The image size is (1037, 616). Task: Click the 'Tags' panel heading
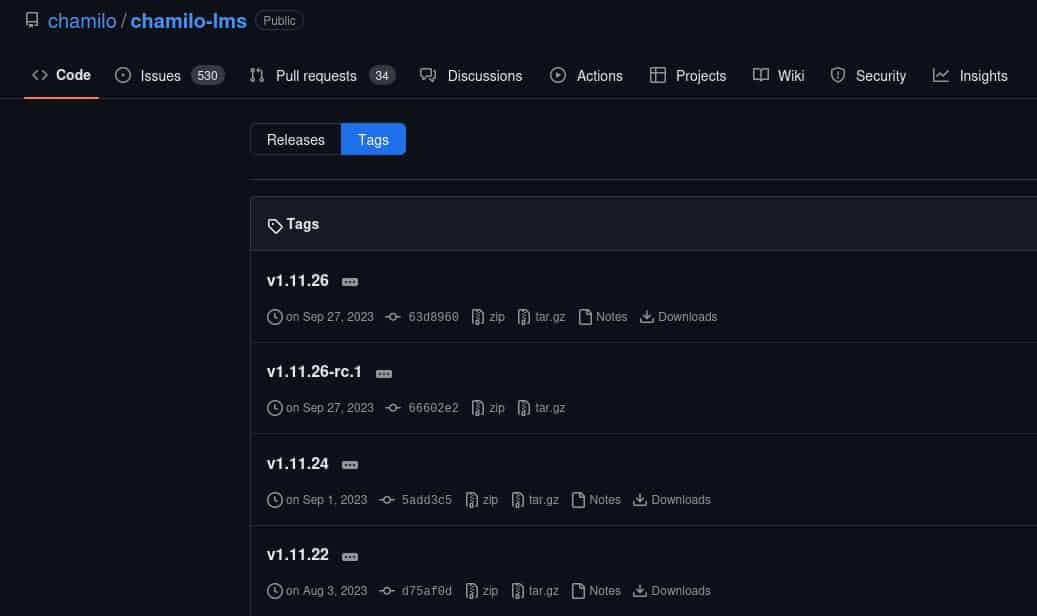[302, 224]
